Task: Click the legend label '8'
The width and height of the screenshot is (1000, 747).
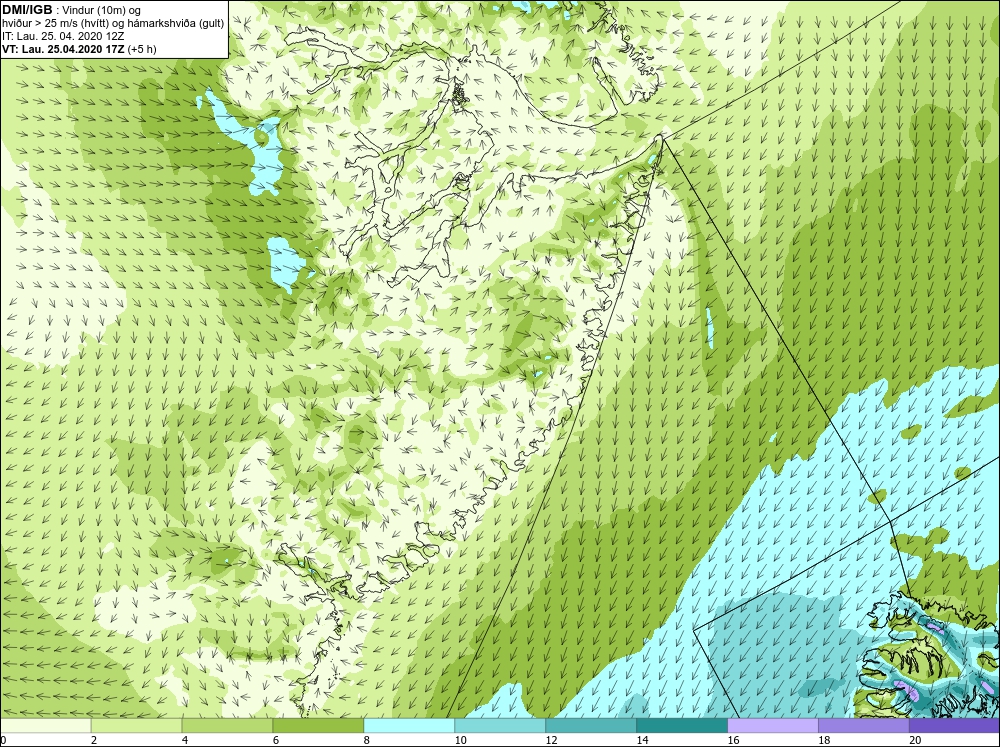Action: 367,740
